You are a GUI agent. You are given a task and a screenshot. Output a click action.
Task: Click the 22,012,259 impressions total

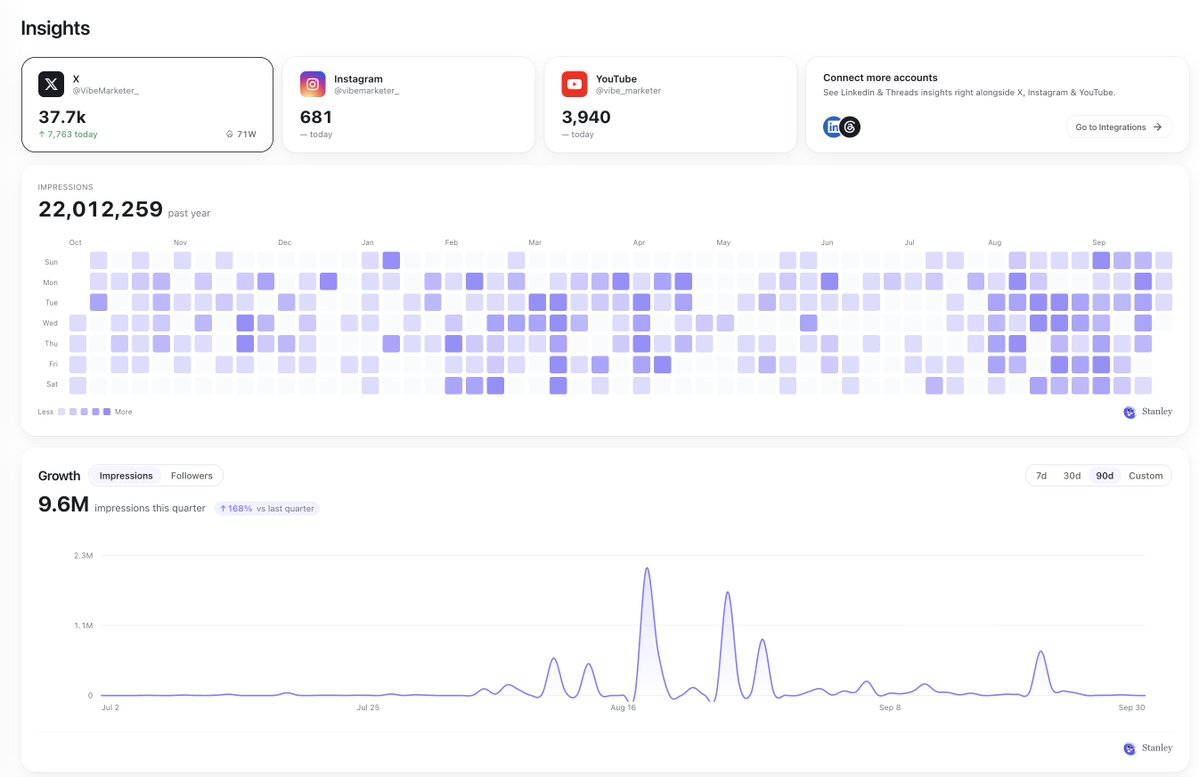click(x=100, y=209)
